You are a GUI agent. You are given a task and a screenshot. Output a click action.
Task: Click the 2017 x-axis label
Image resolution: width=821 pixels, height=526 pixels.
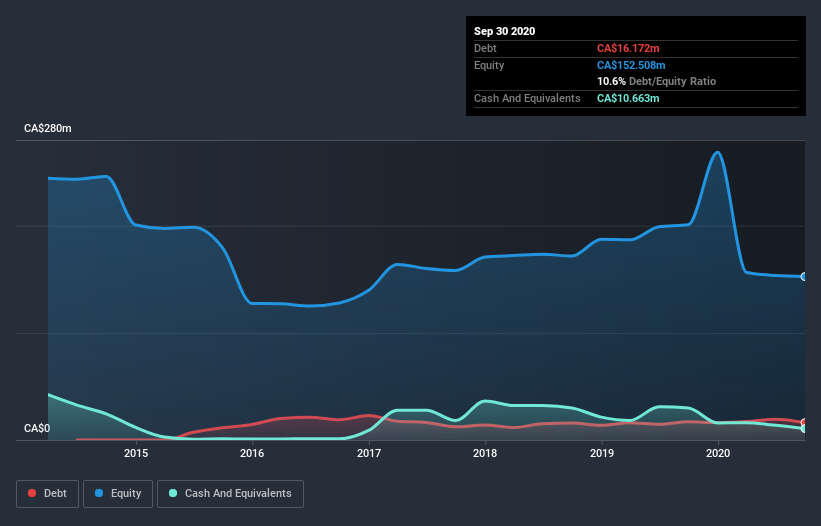[x=369, y=453]
